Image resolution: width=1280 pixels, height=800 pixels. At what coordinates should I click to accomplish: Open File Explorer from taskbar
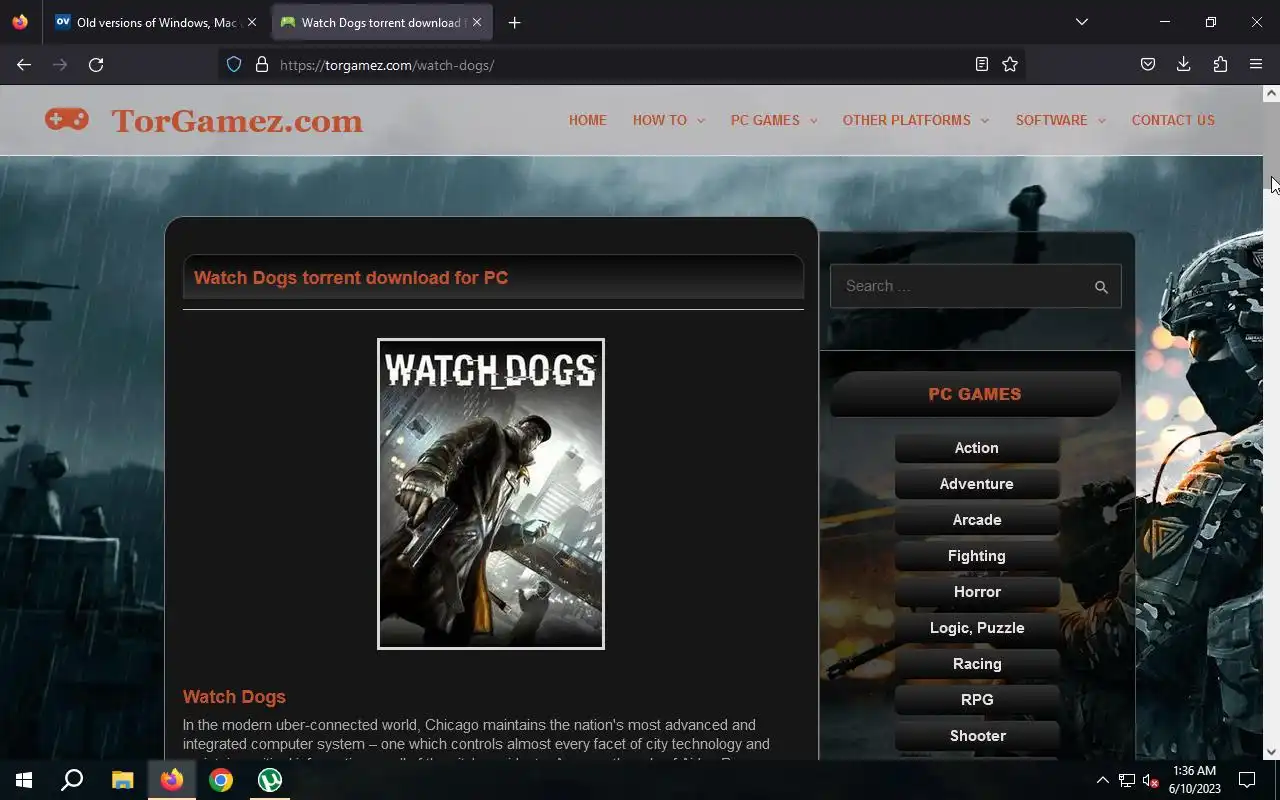click(122, 780)
